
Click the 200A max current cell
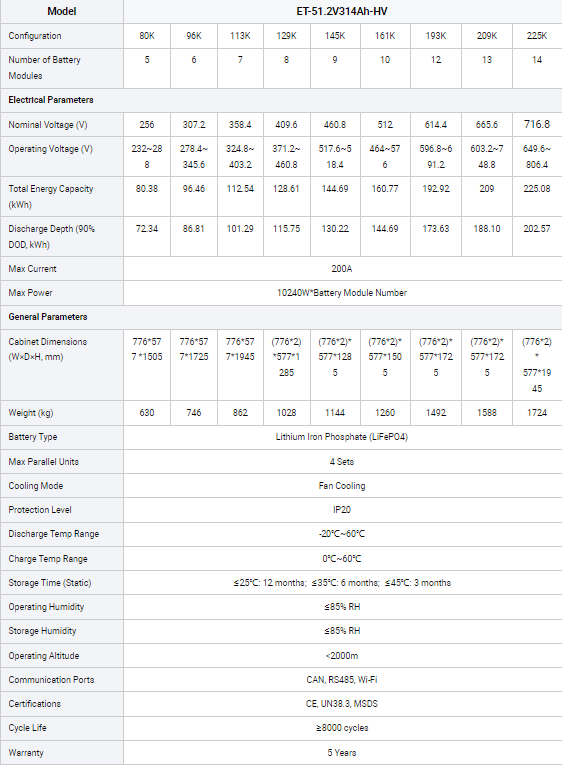point(341,268)
